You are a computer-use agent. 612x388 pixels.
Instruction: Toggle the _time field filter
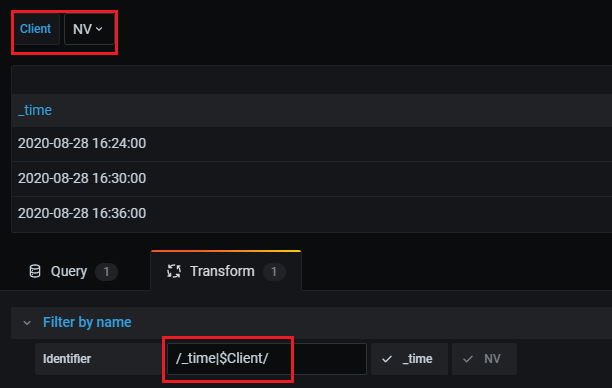pyautogui.click(x=409, y=359)
